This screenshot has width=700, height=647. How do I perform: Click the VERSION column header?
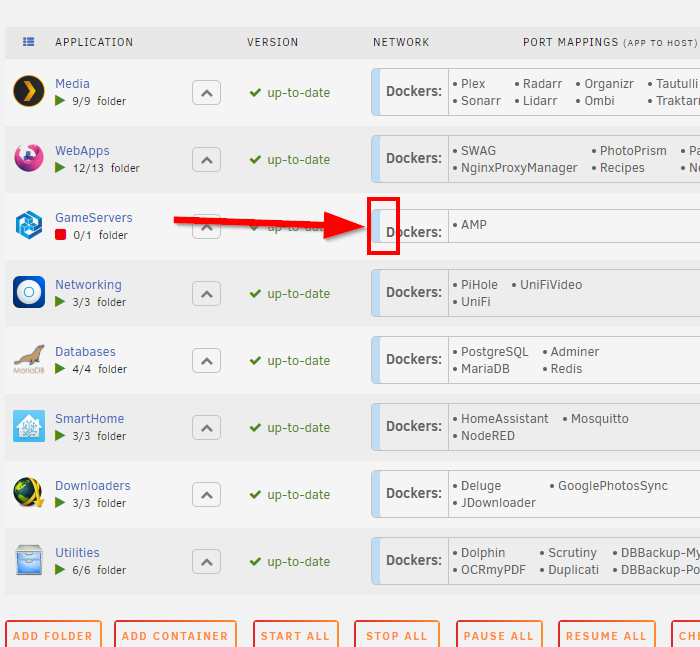point(273,42)
